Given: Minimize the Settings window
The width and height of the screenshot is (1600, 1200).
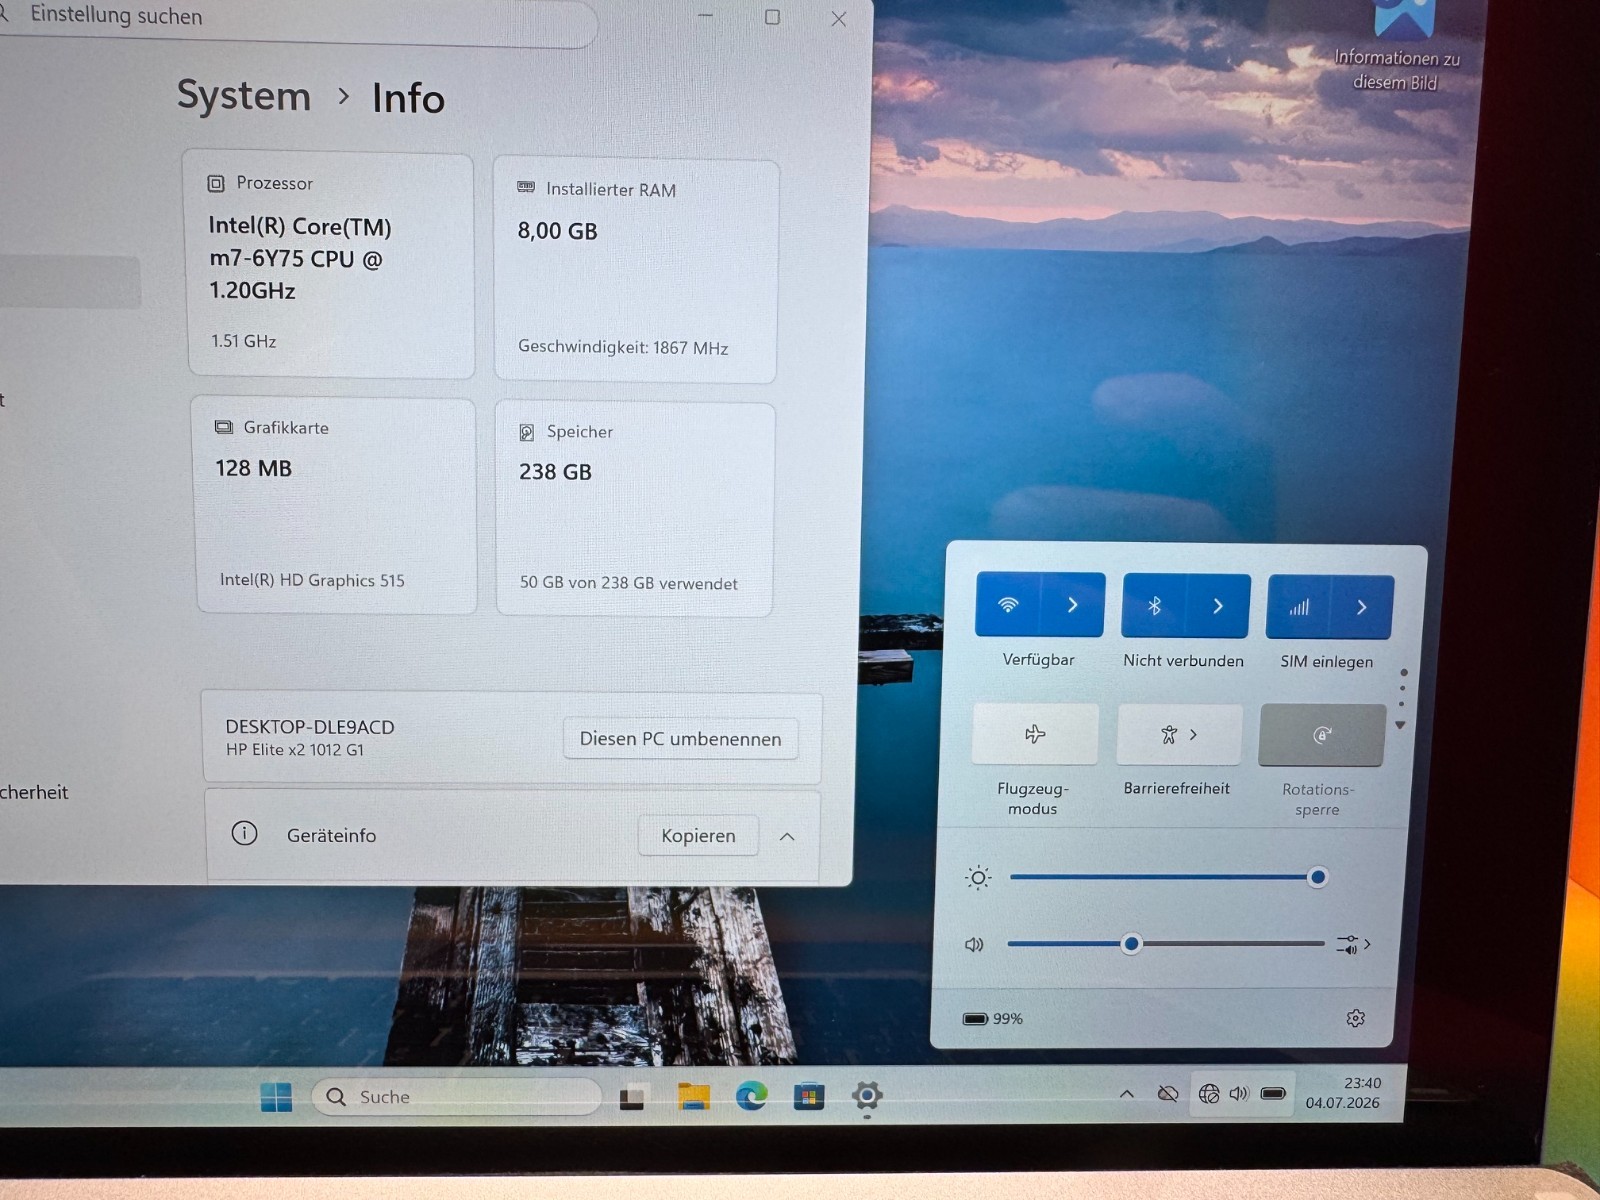Looking at the screenshot, I should tap(705, 16).
